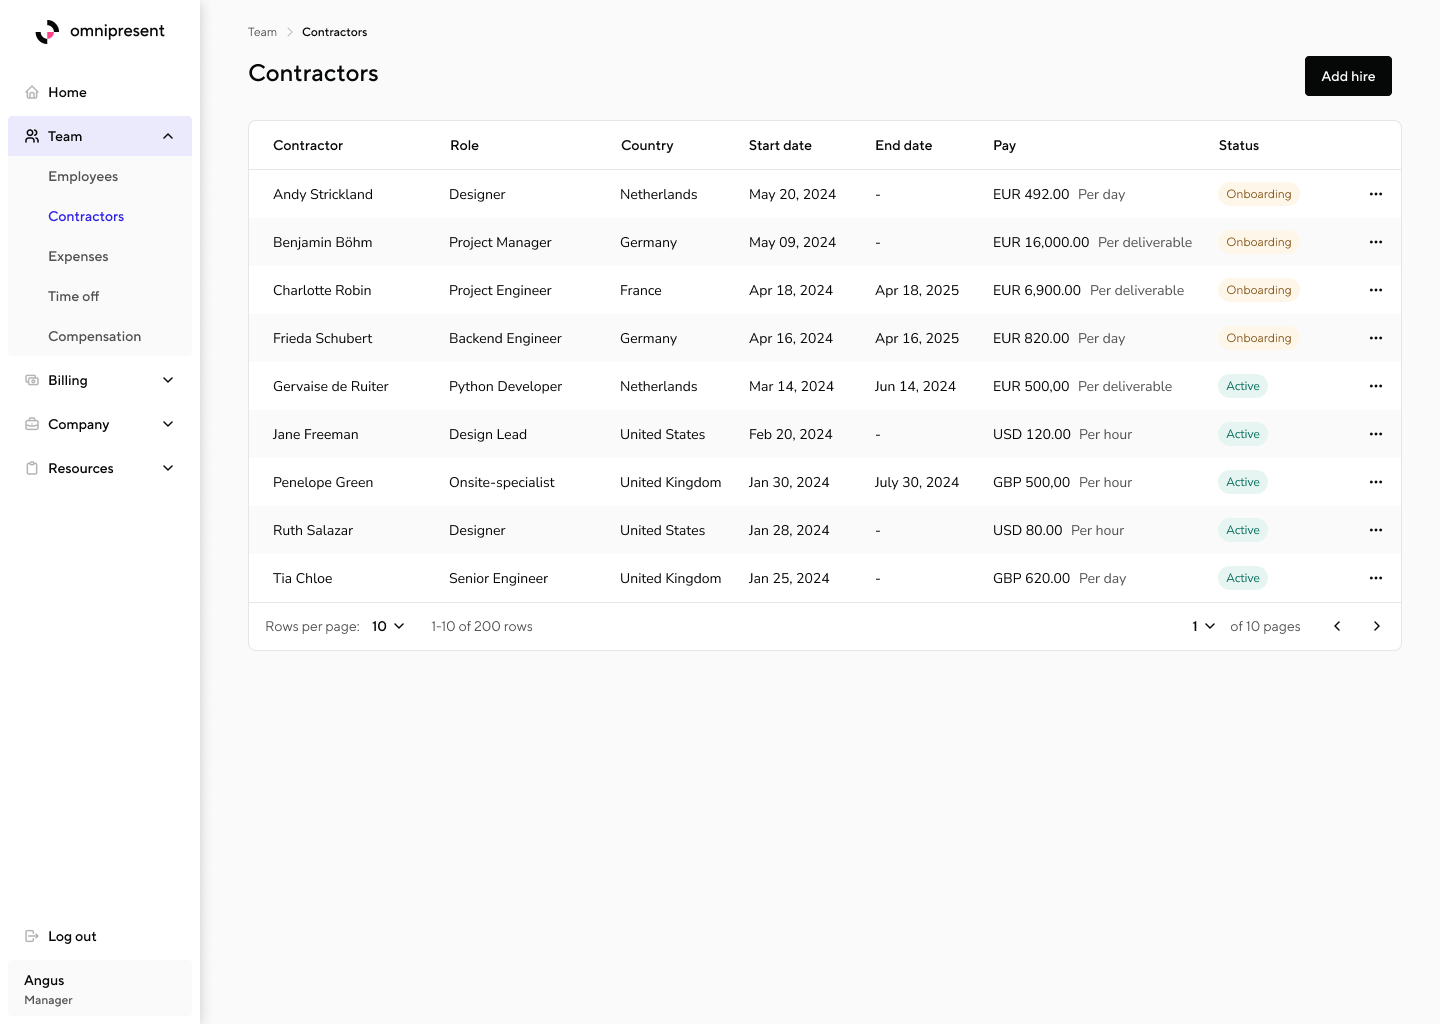
Task: Open more options for Andy Strickland
Action: tap(1376, 194)
